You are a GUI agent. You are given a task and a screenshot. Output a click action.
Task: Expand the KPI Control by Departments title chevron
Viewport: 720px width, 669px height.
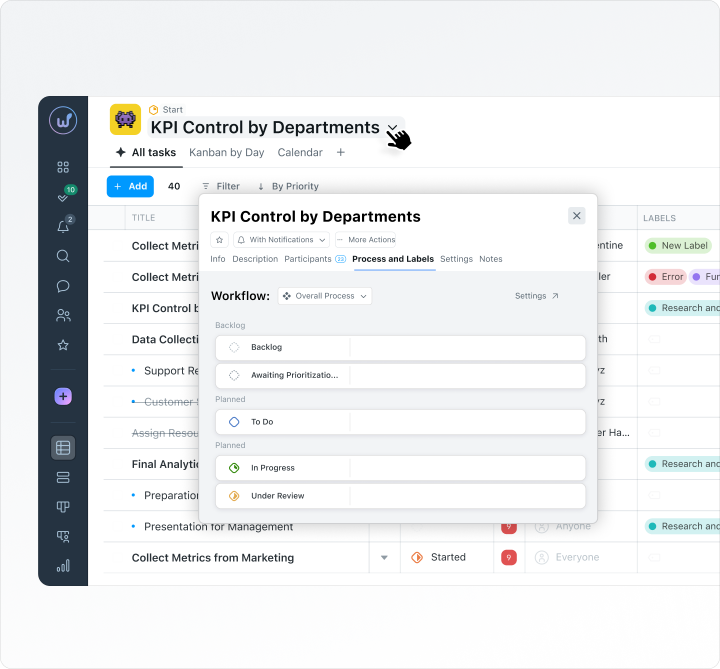pyautogui.click(x=393, y=128)
